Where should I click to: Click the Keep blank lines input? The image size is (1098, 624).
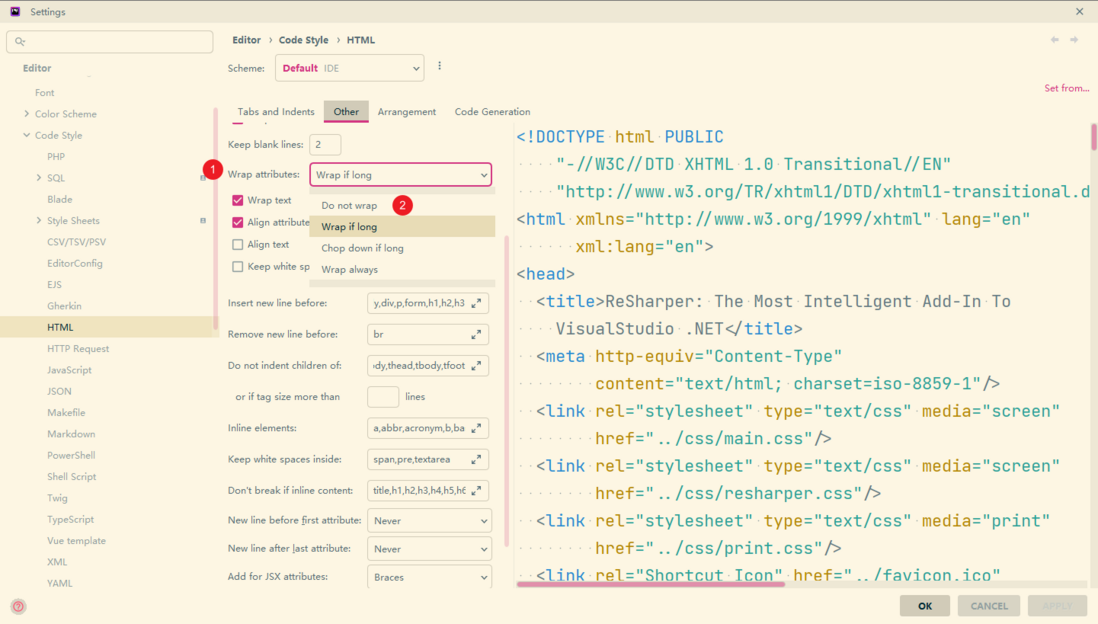coord(325,144)
